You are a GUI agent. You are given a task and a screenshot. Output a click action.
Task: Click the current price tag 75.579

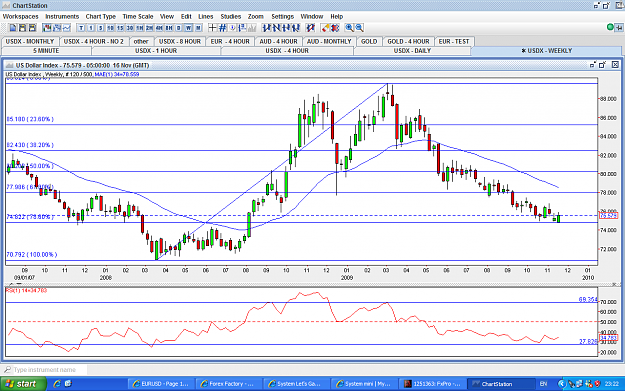[608, 216]
